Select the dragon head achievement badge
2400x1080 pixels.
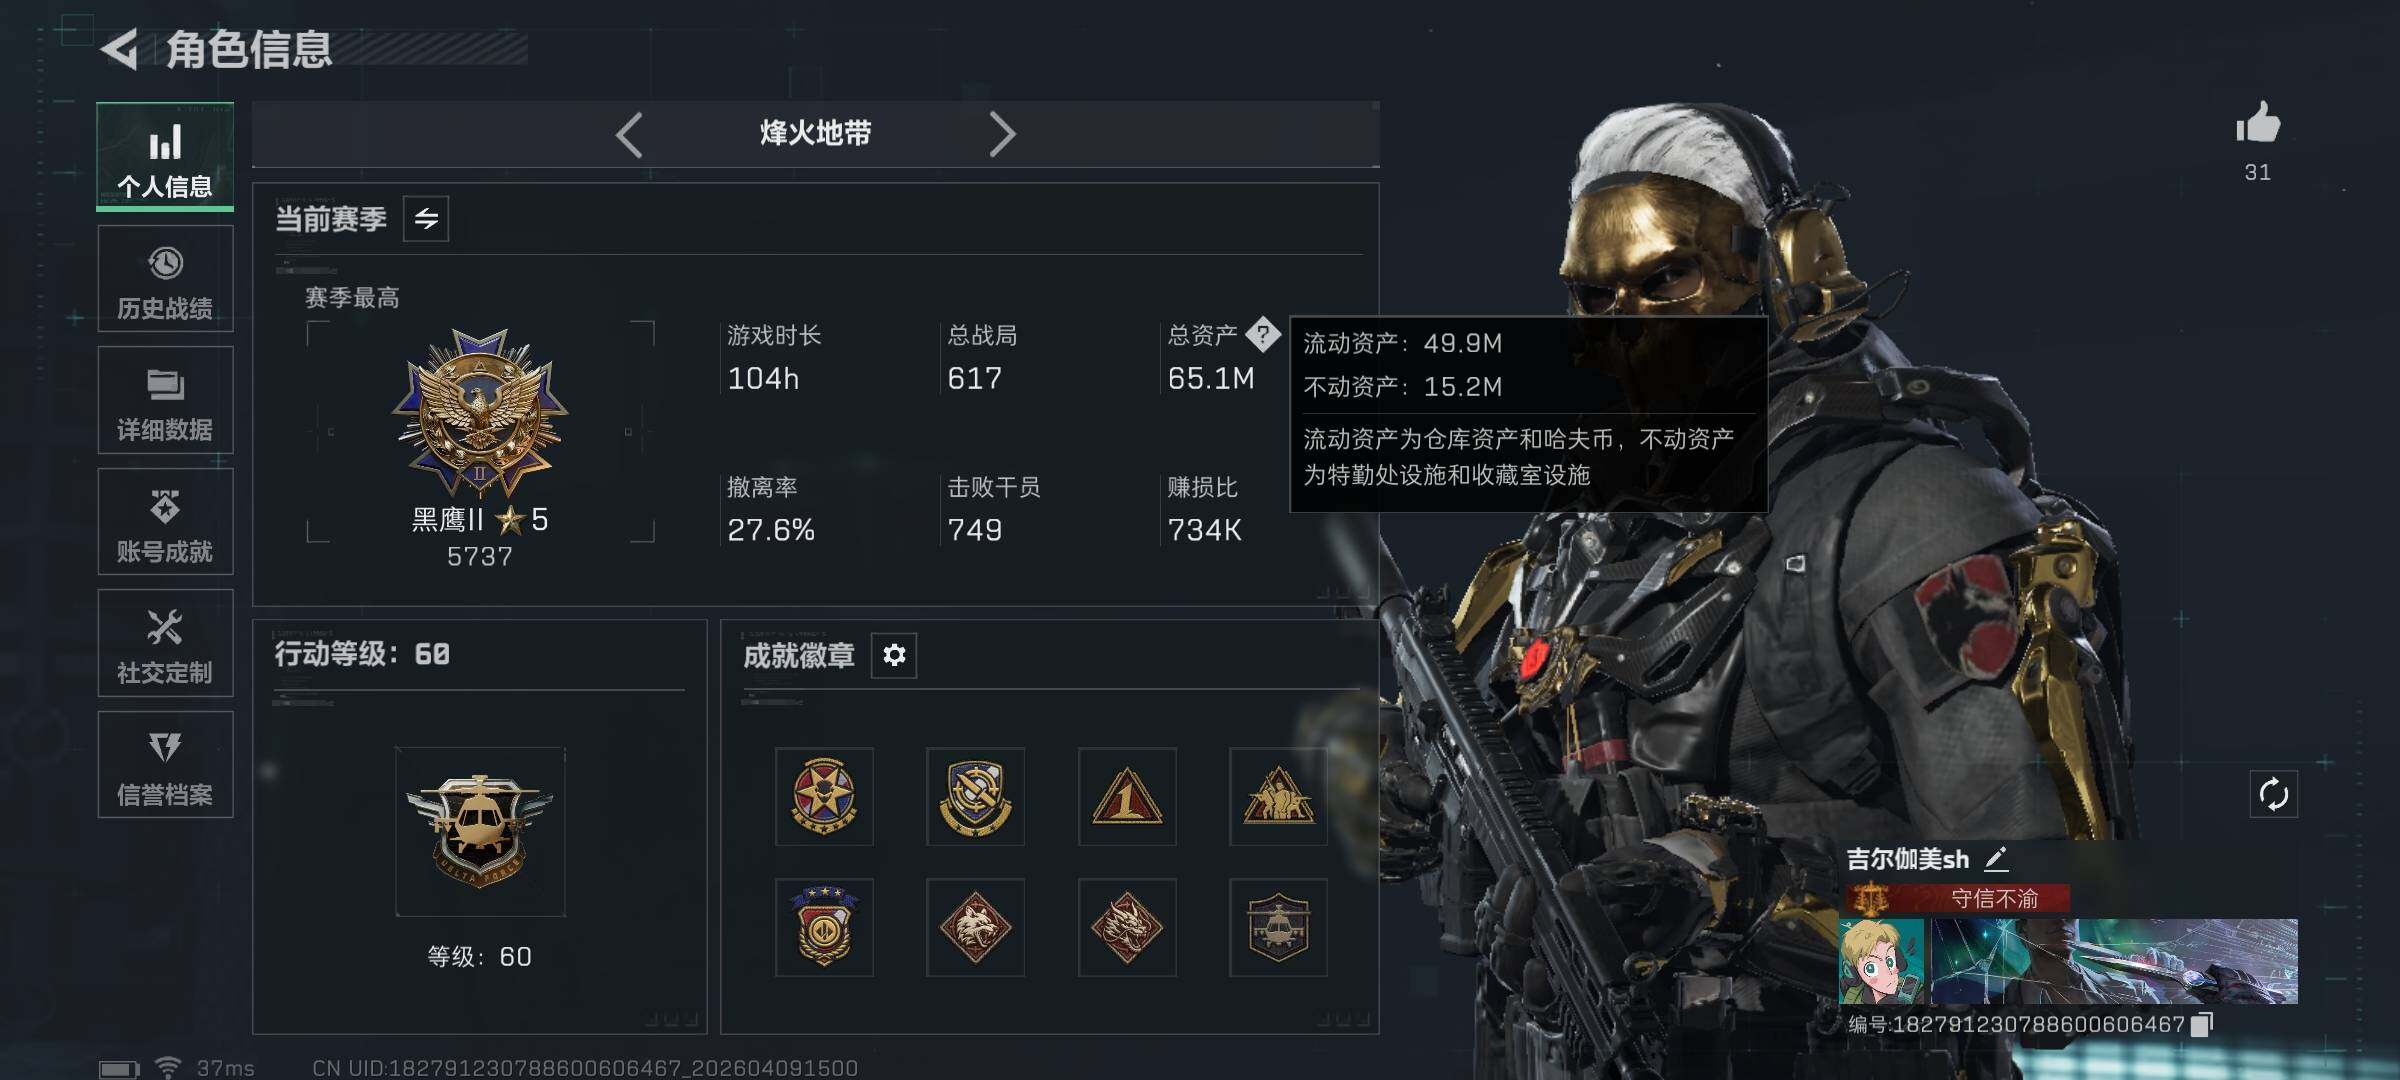tap(1127, 927)
